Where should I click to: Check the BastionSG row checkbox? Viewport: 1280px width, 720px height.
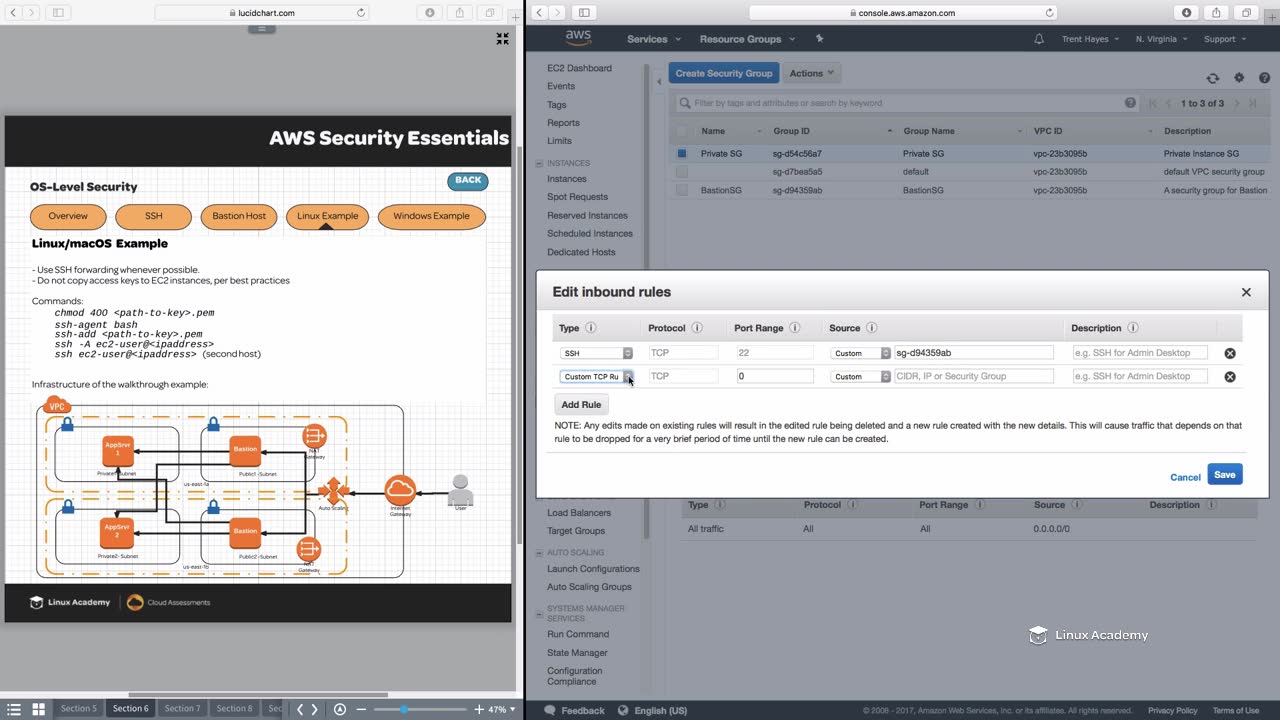(682, 190)
